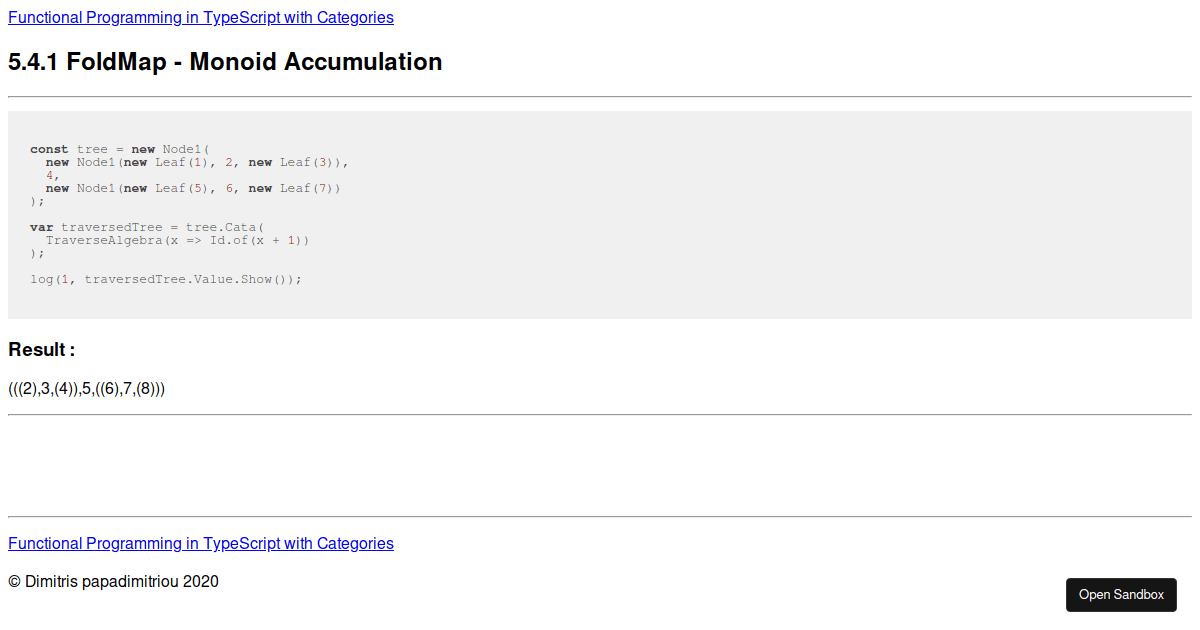Select the tree.Cata expression in the code
The image size is (1200, 630).
pyautogui.click(x=220, y=227)
